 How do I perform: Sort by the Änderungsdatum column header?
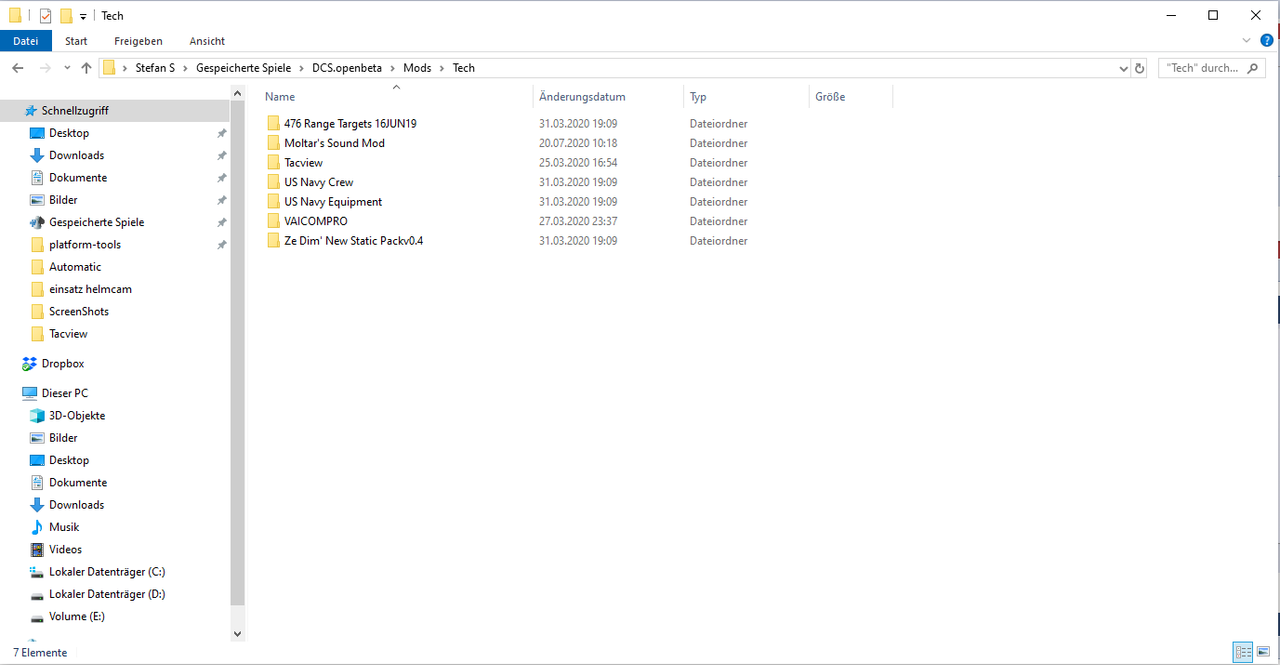[x=582, y=97]
